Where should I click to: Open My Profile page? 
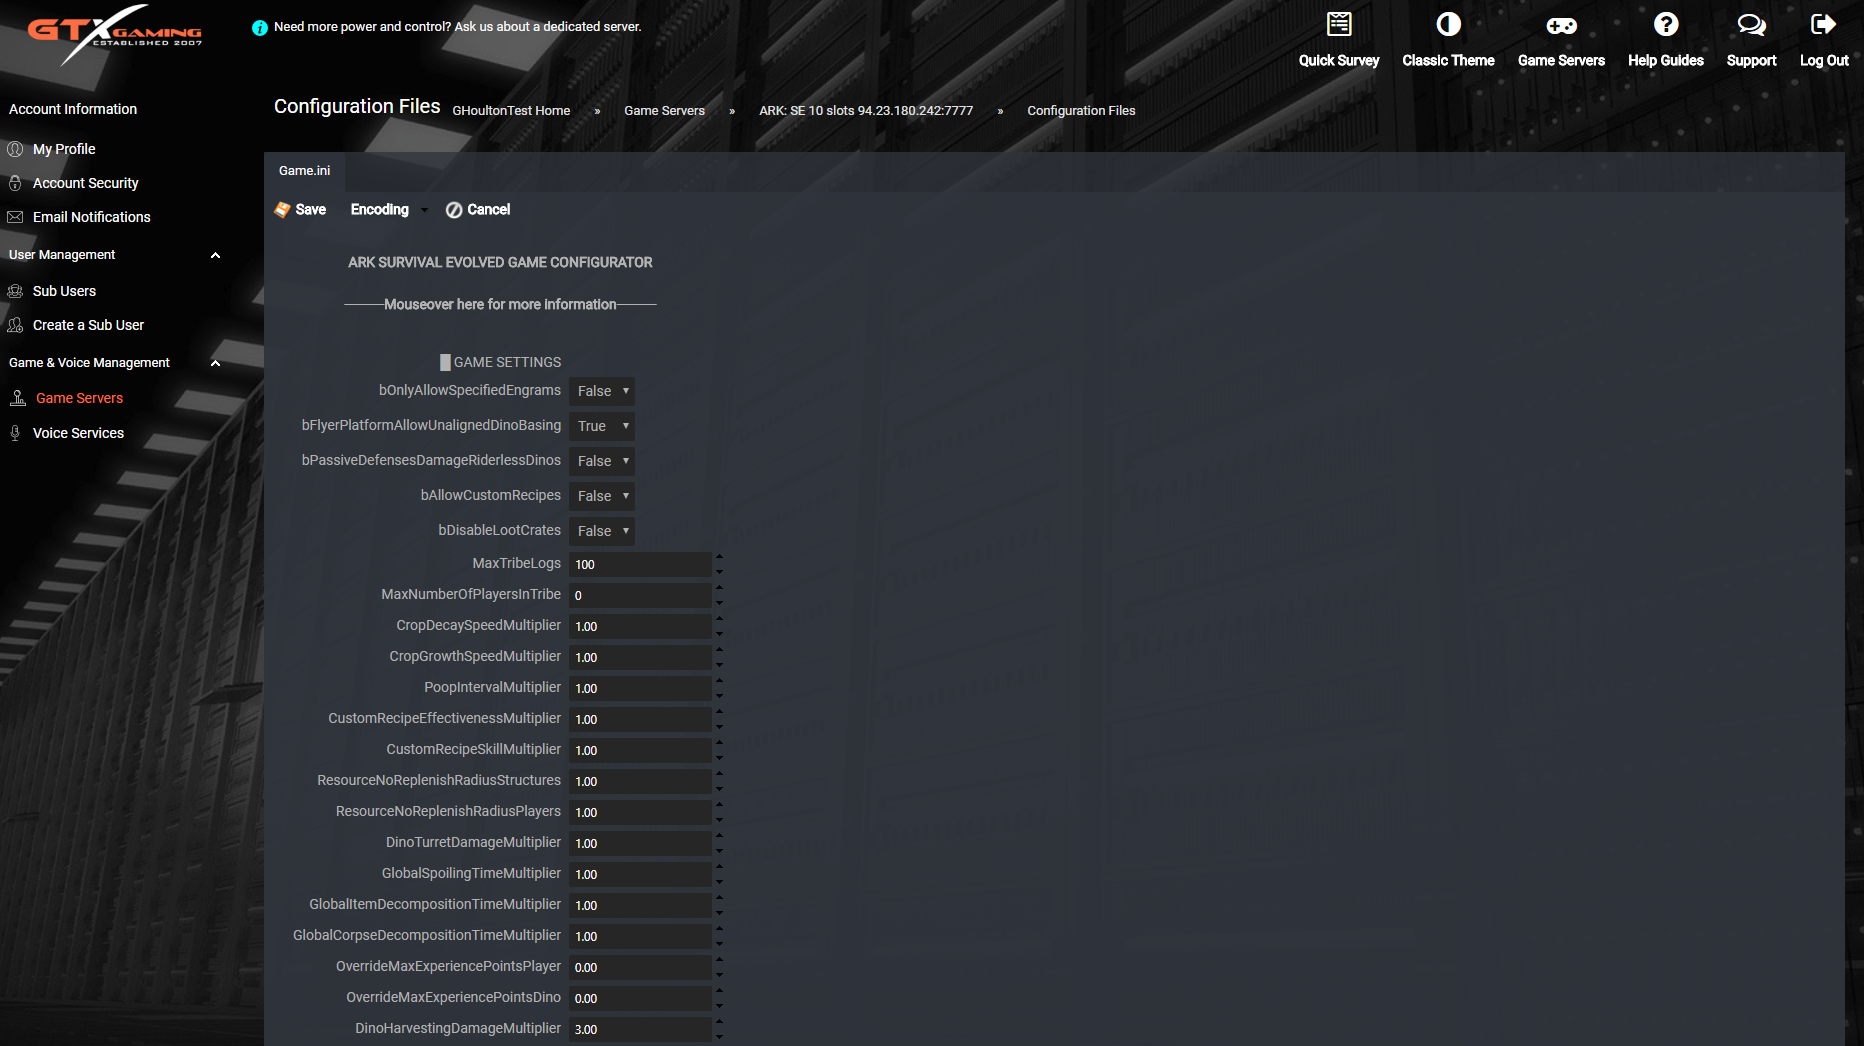(x=64, y=149)
